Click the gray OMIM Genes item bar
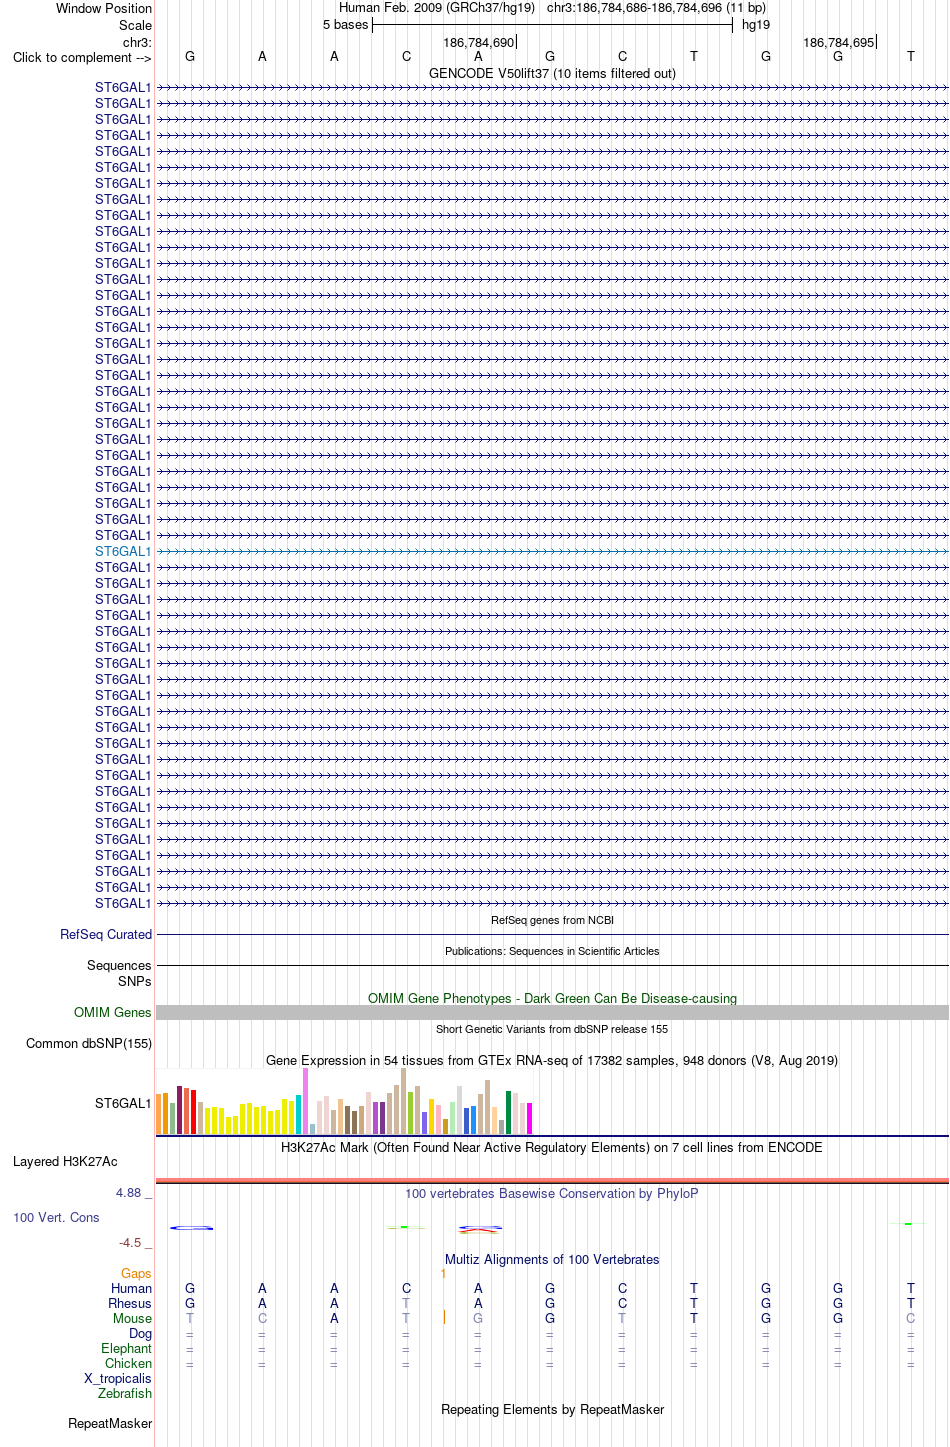Viewport: 950px width, 1447px height. click(552, 1012)
